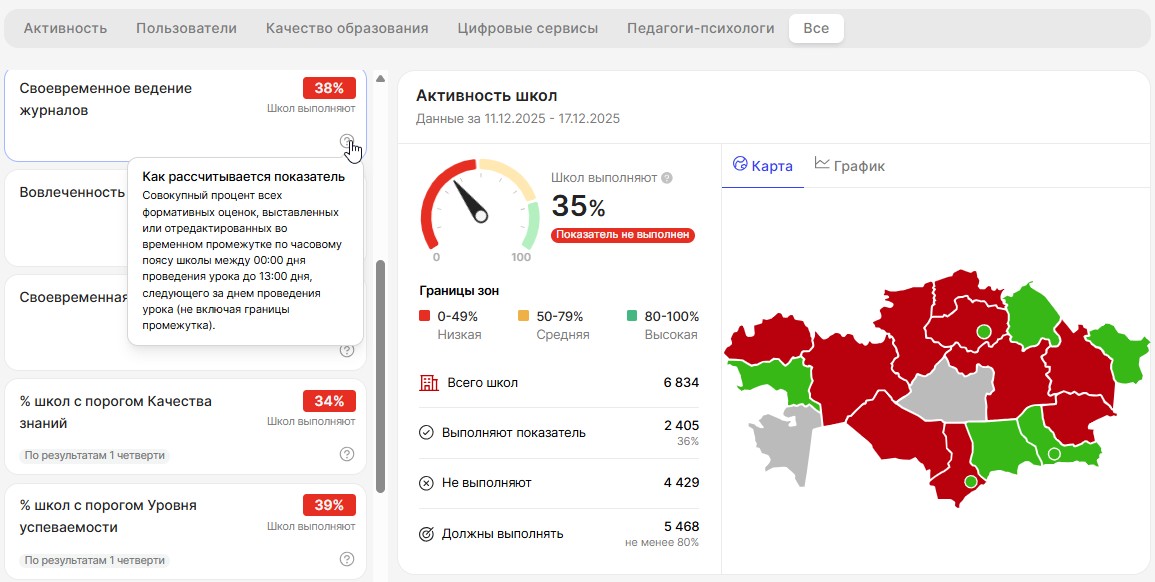
Task: Click the Всего школ building icon
Action: click(428, 383)
